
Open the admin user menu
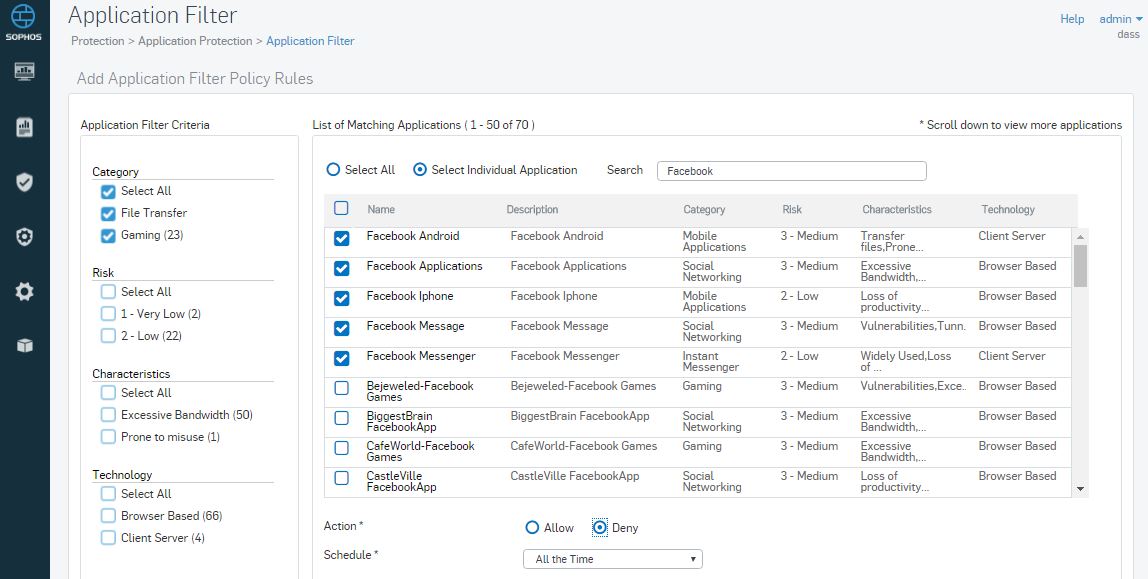point(1121,19)
